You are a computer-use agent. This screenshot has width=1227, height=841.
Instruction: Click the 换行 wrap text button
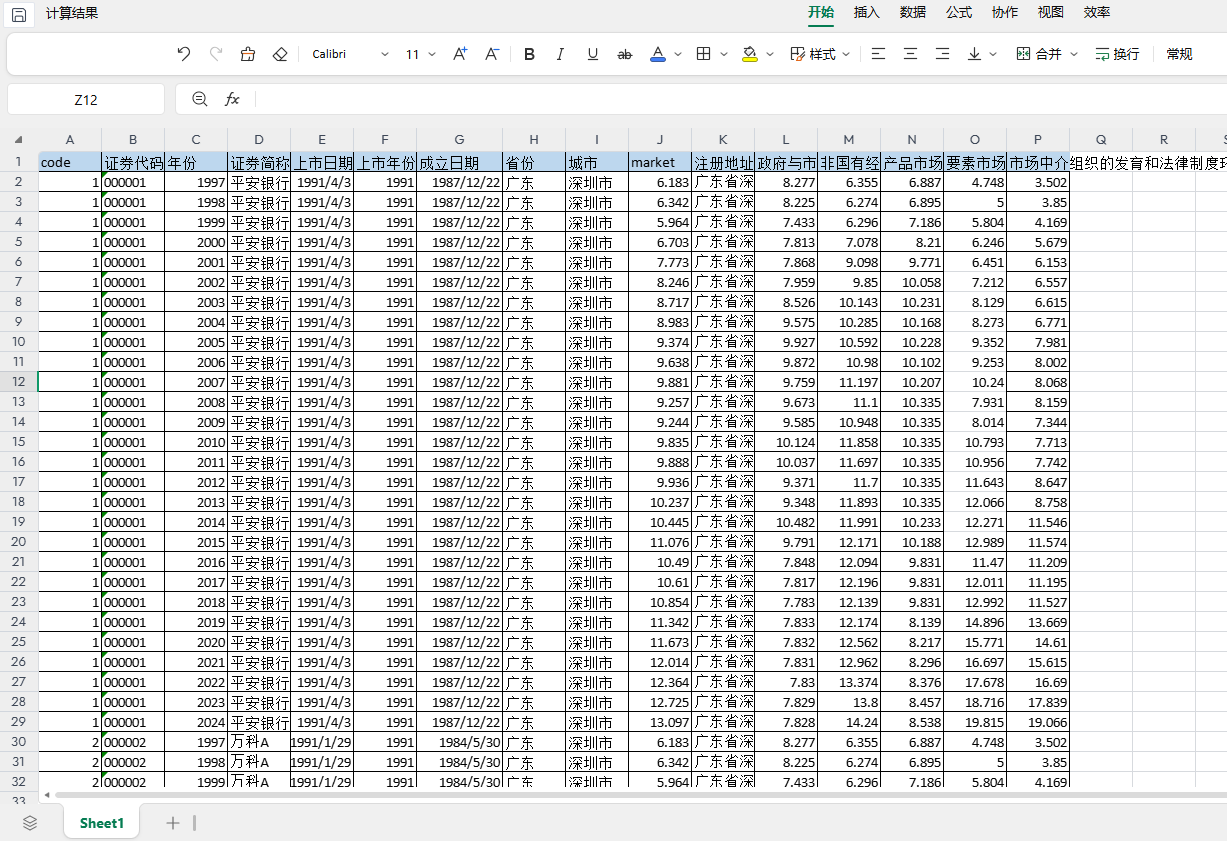point(1117,54)
